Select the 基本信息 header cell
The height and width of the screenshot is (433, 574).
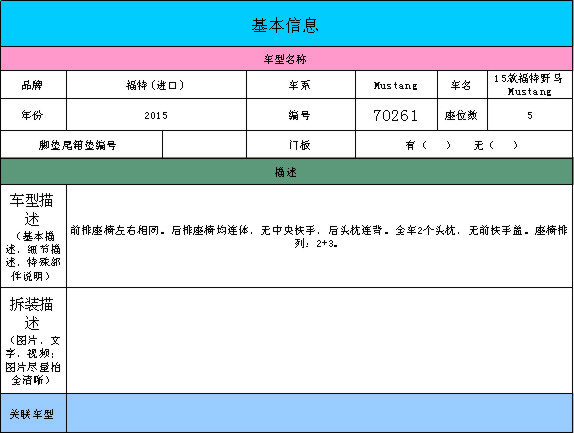pyautogui.click(x=287, y=23)
